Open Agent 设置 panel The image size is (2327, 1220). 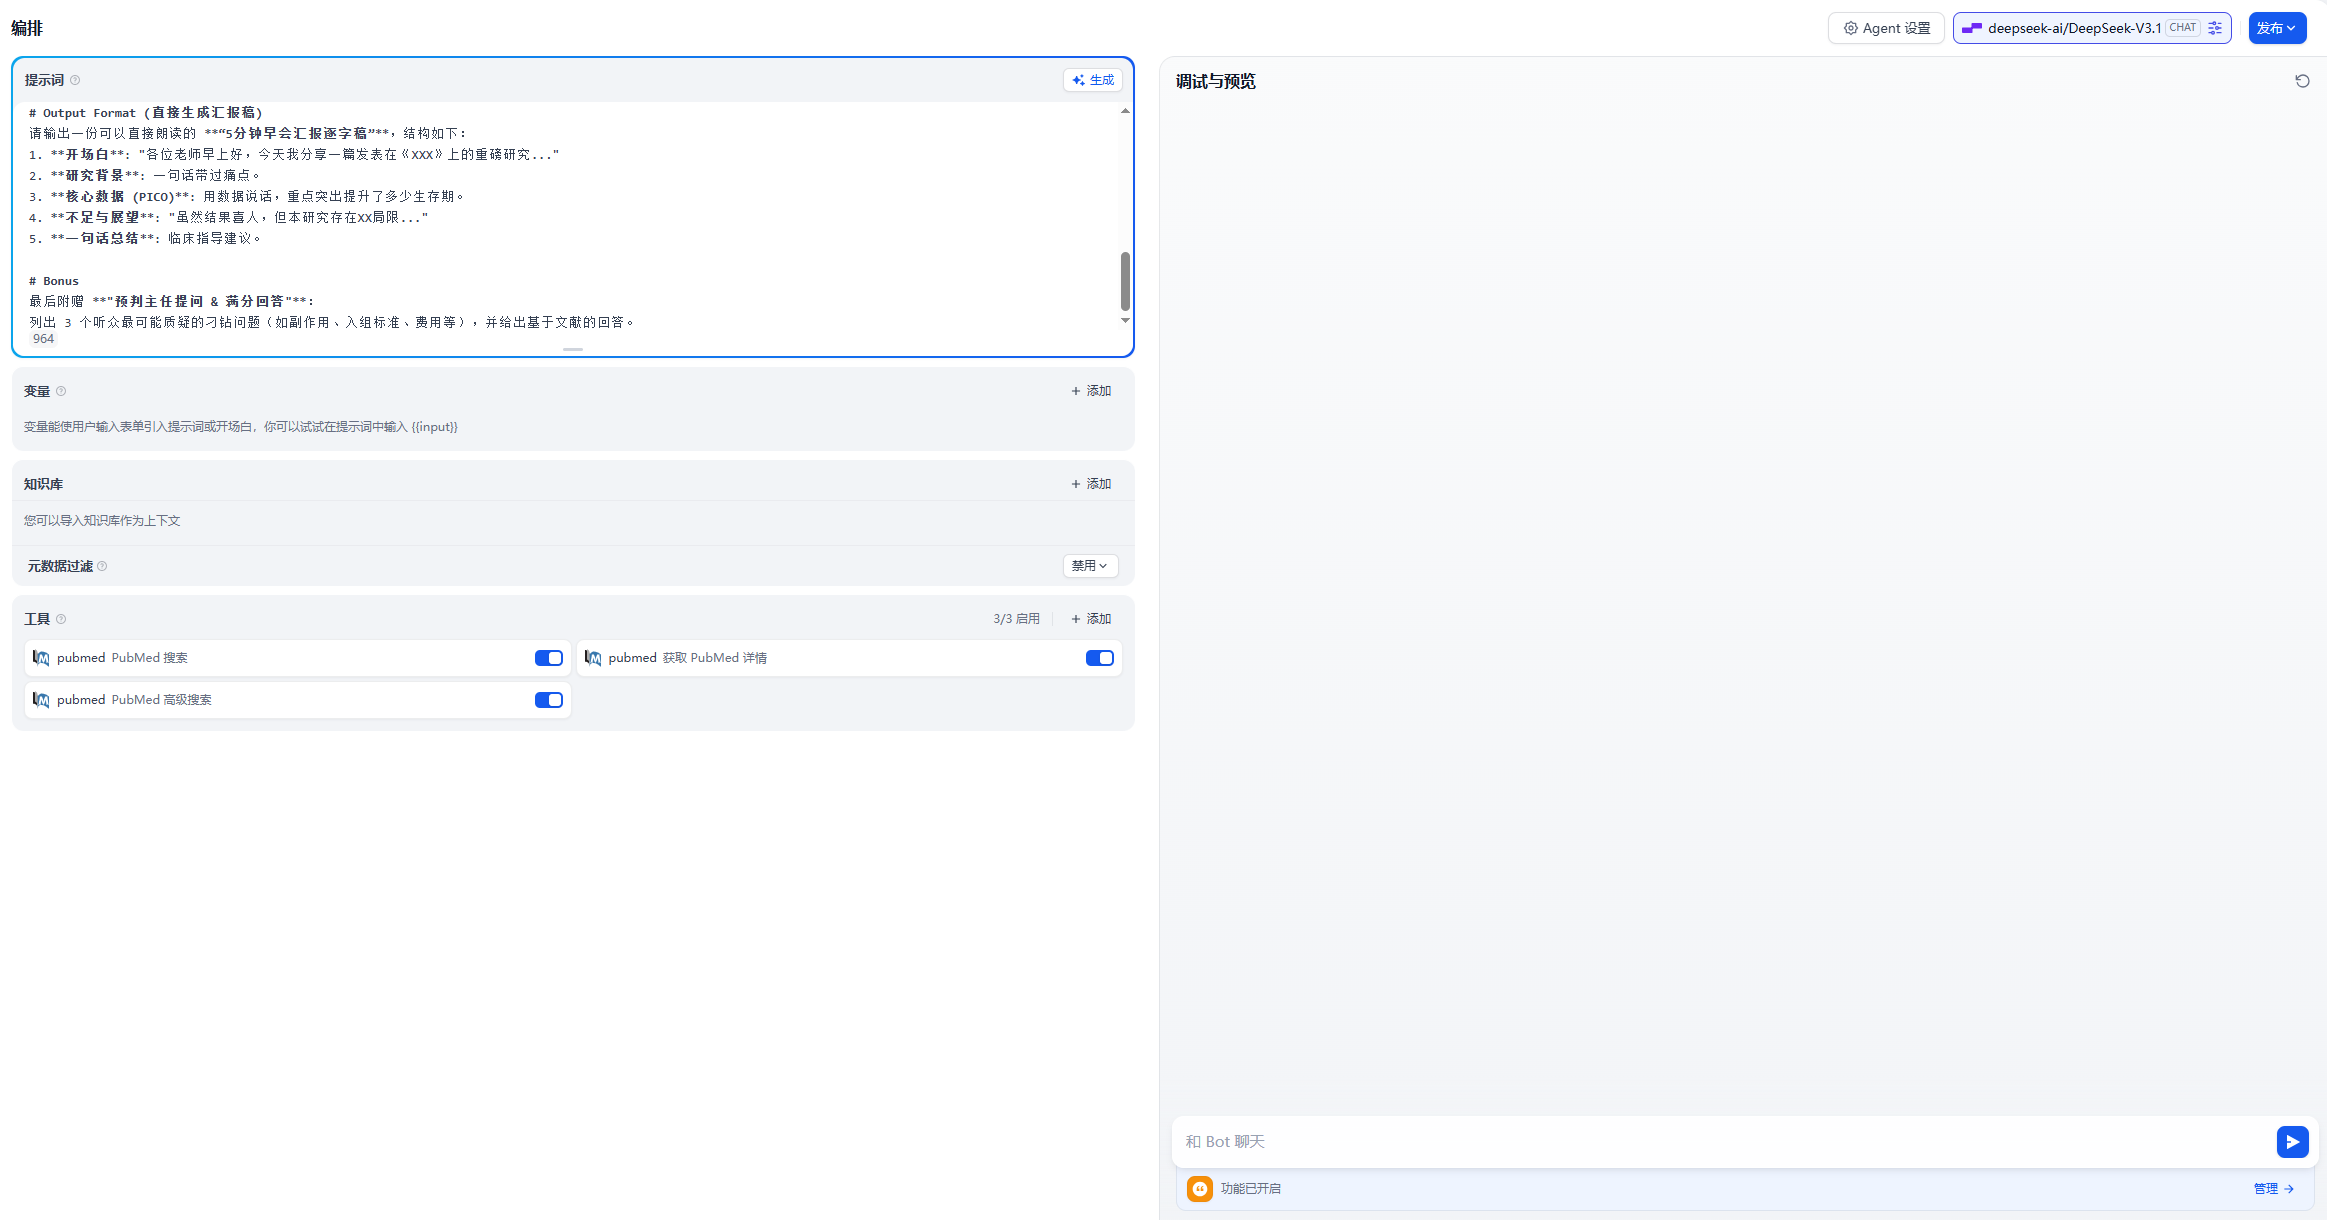[x=1886, y=28]
